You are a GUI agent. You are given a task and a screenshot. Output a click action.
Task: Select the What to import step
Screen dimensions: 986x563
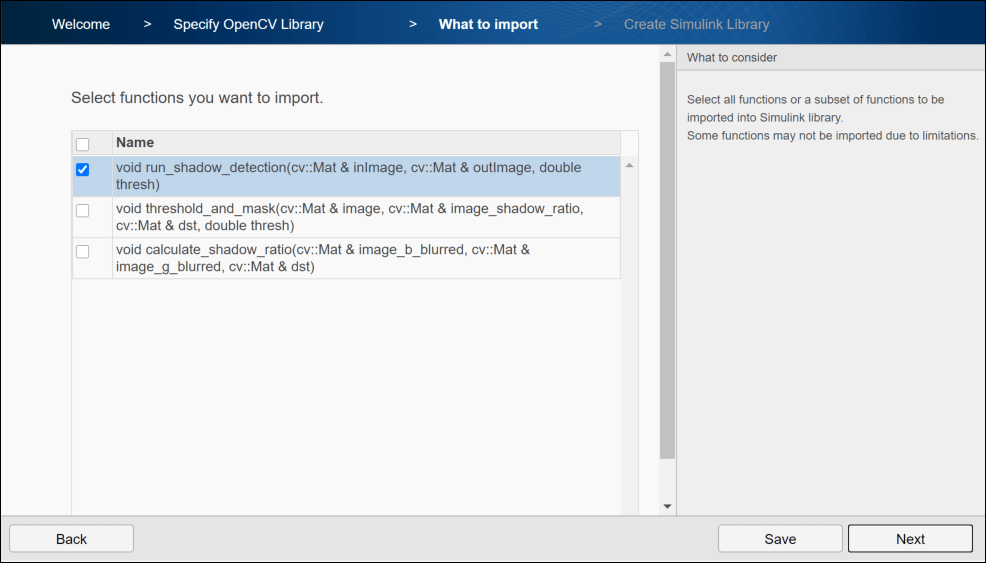[x=488, y=24]
